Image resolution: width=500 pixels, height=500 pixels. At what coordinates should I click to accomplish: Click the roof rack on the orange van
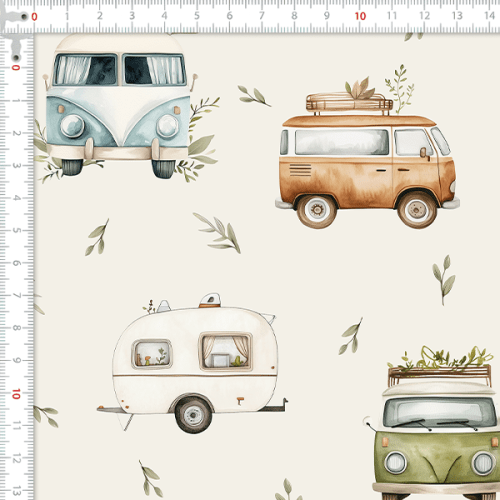(x=349, y=103)
